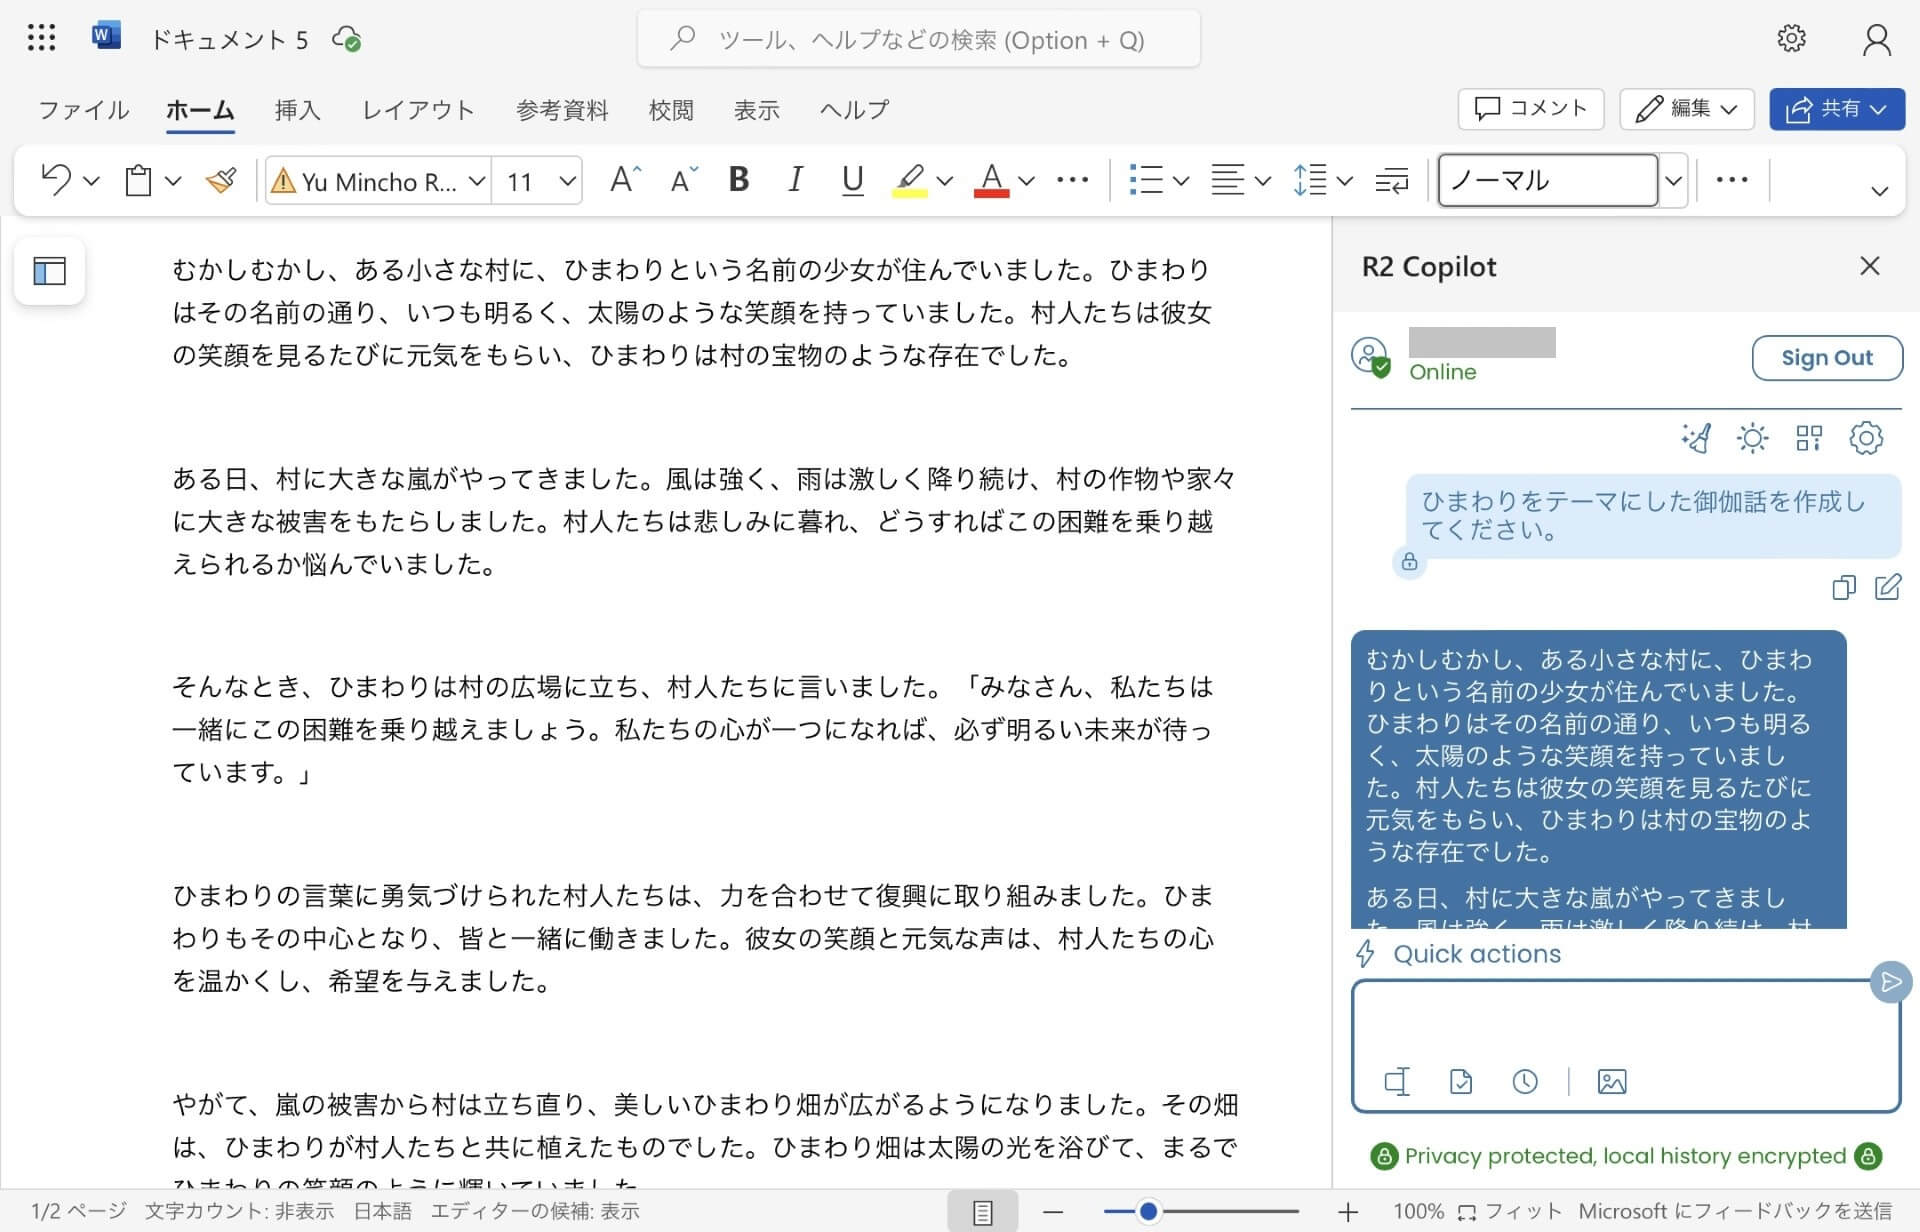Expand the bullet list style dropdown
The width and height of the screenshot is (1920, 1232).
pyautogui.click(x=1181, y=181)
